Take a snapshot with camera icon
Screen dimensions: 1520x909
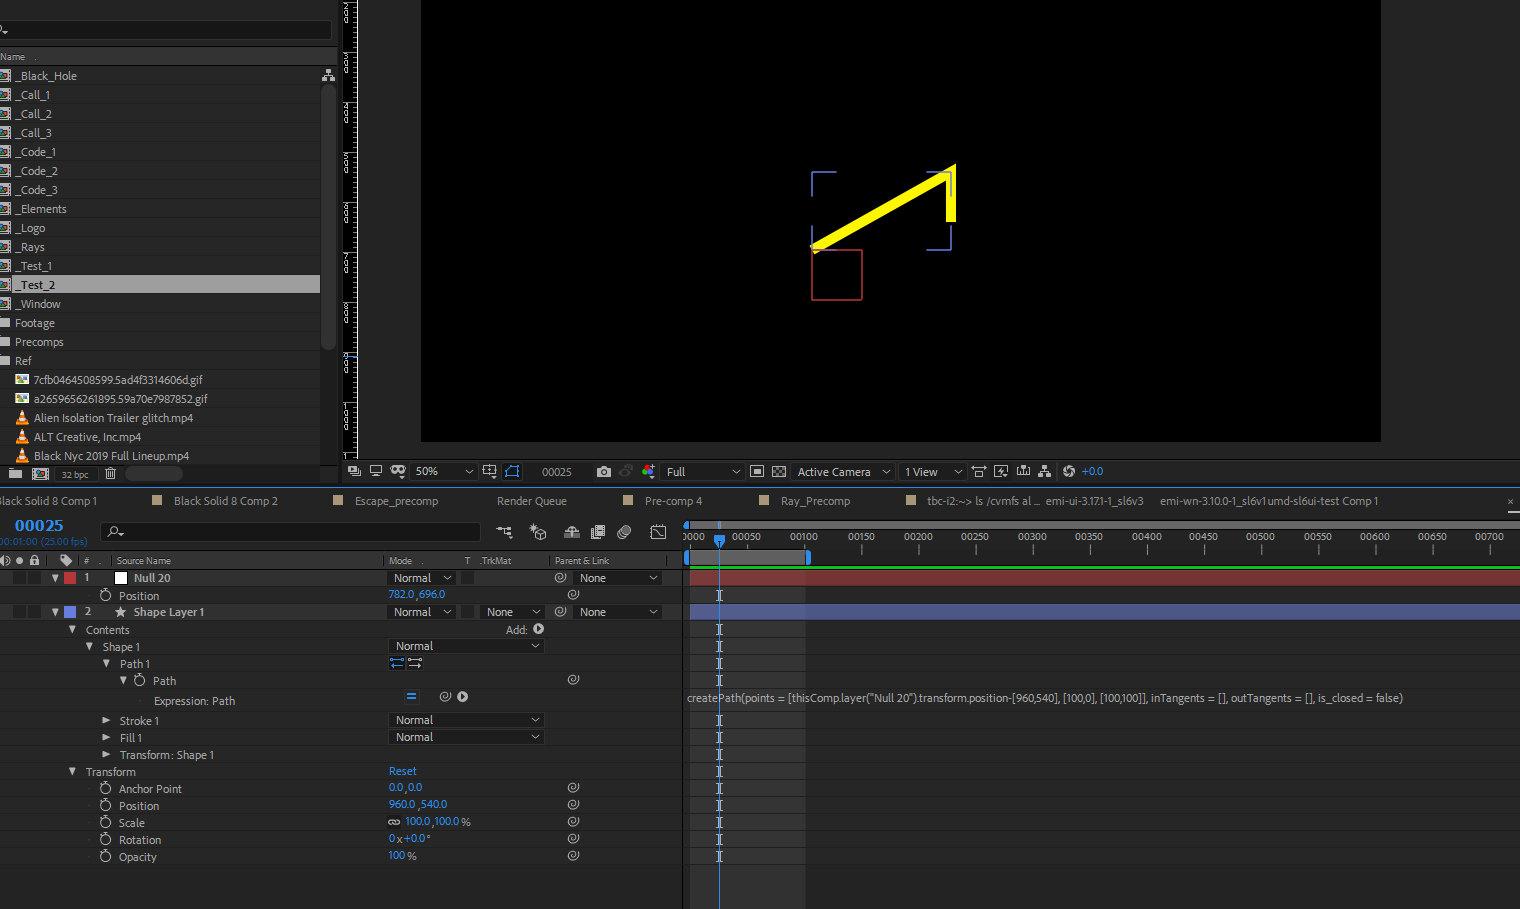[x=603, y=471]
